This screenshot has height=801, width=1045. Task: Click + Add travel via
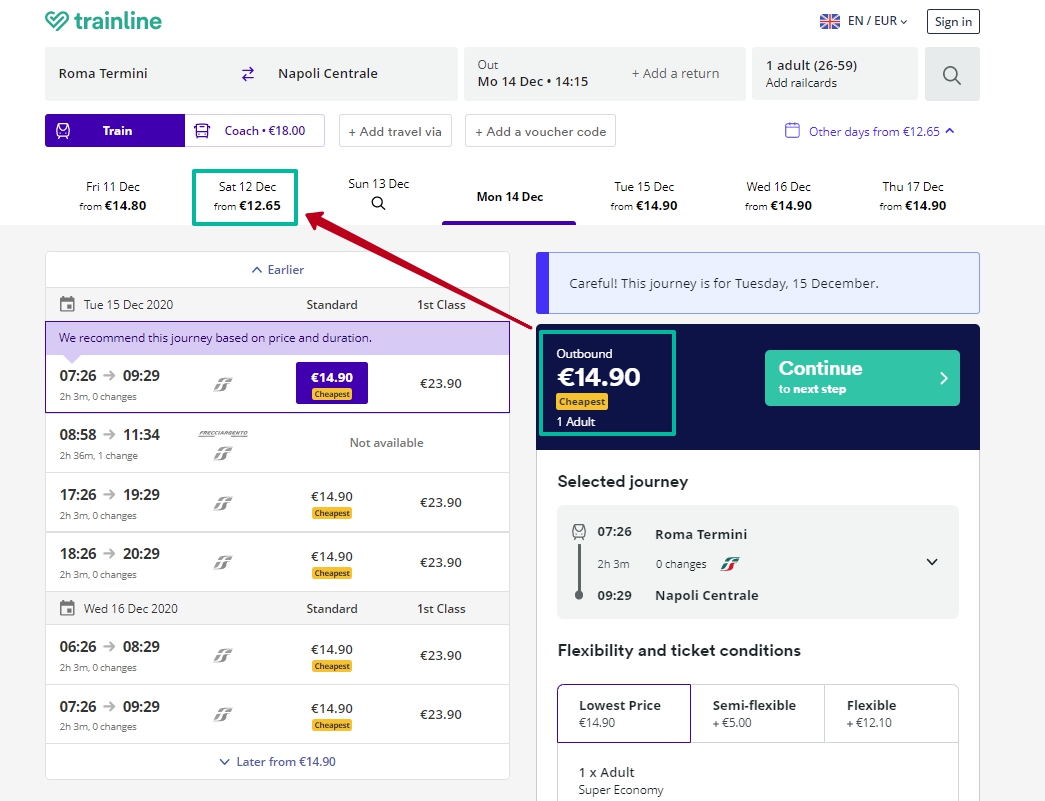(x=395, y=131)
